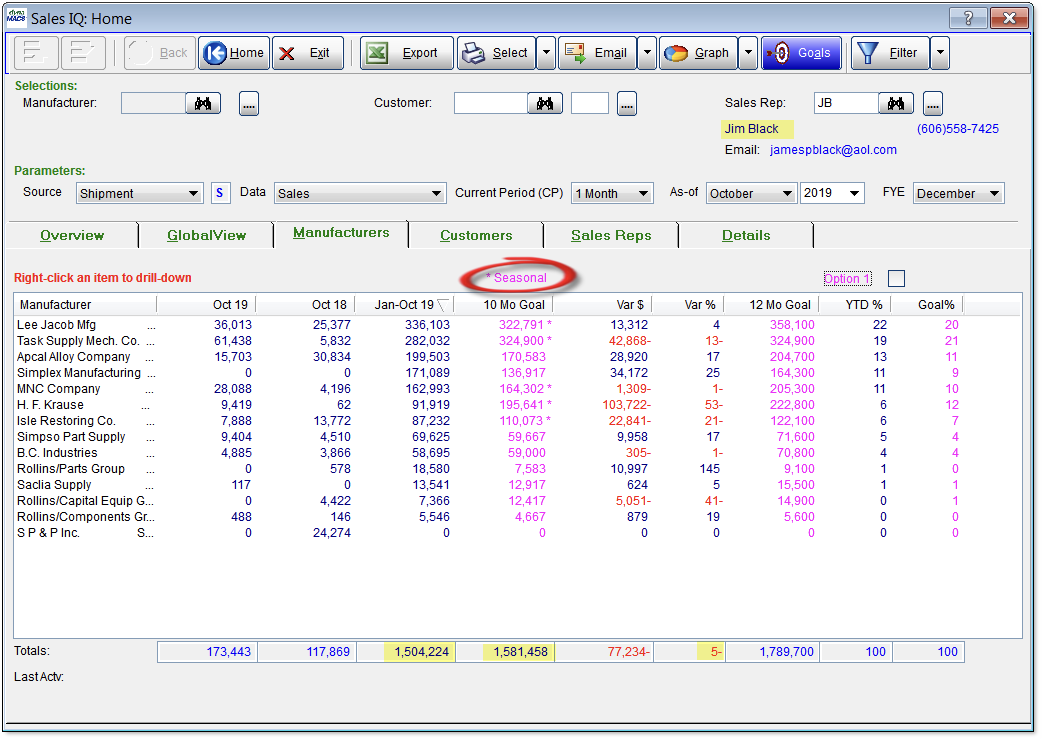Open the Source Shipment dropdown

point(140,193)
